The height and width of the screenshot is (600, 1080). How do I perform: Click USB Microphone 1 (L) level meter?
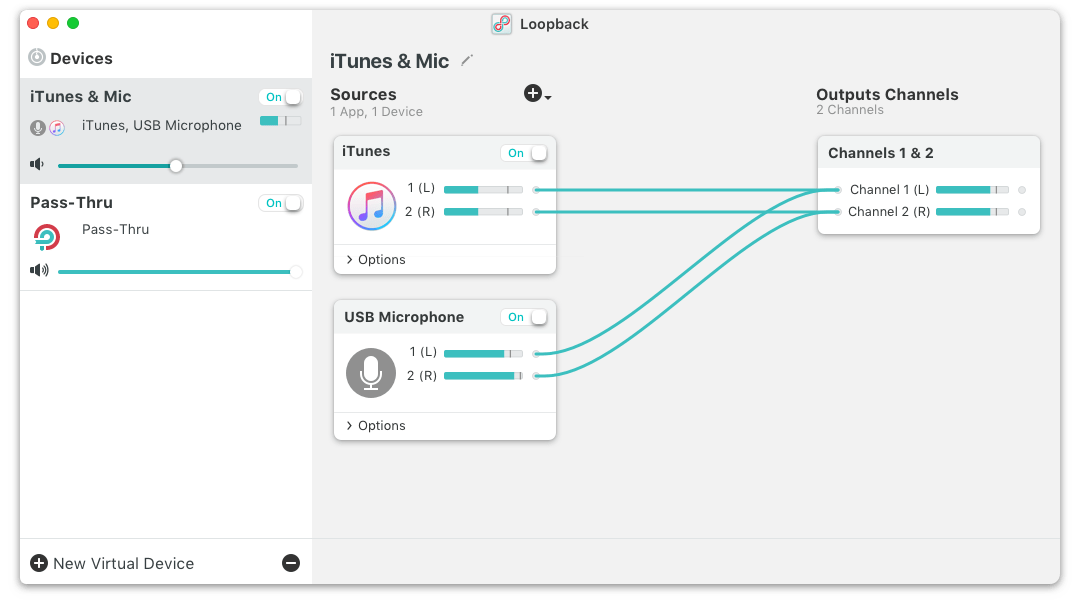click(x=483, y=353)
